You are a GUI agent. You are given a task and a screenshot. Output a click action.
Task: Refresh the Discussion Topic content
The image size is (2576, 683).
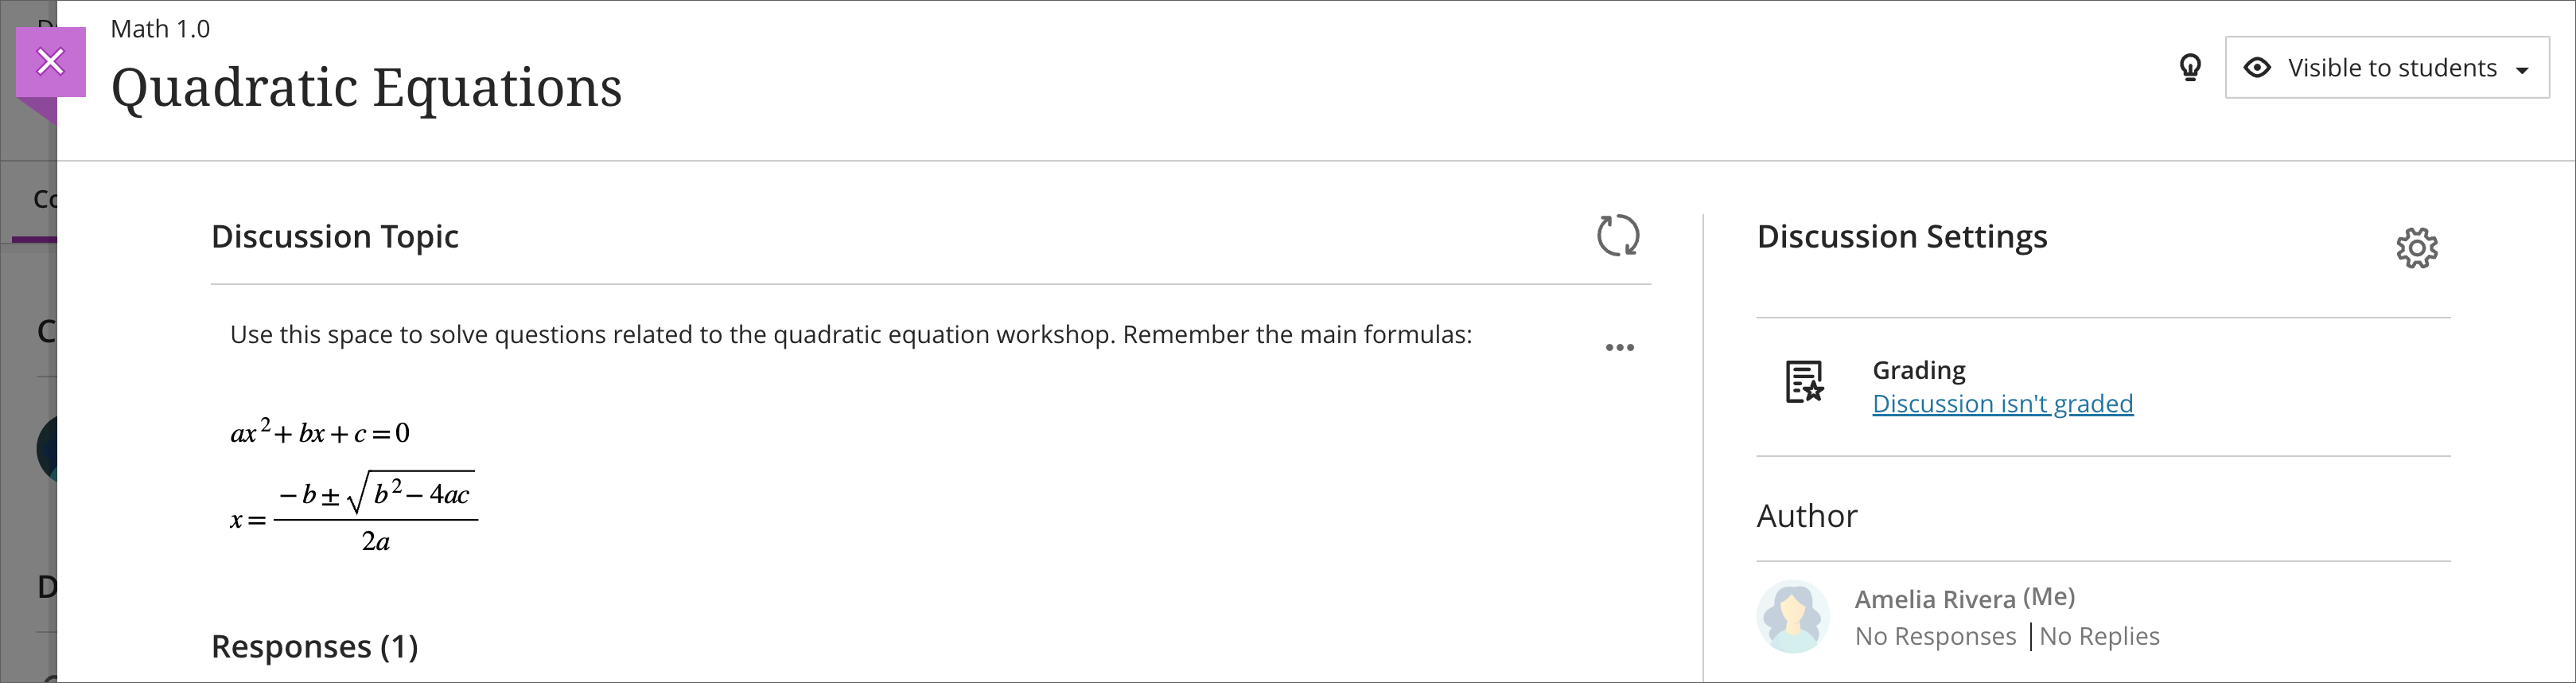click(1620, 236)
